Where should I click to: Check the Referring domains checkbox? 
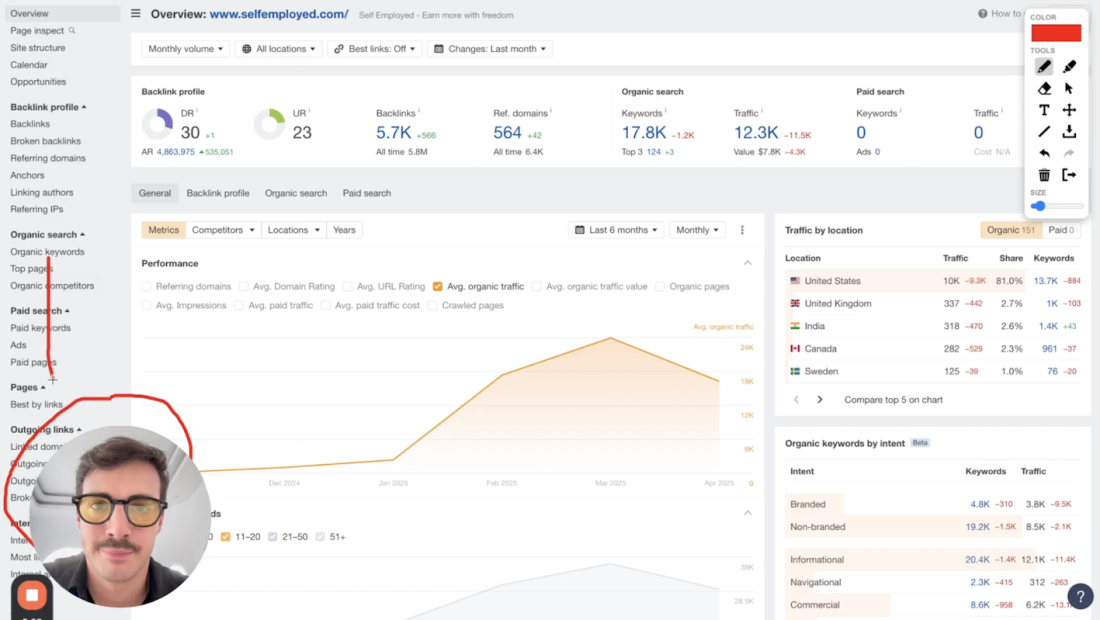147,286
